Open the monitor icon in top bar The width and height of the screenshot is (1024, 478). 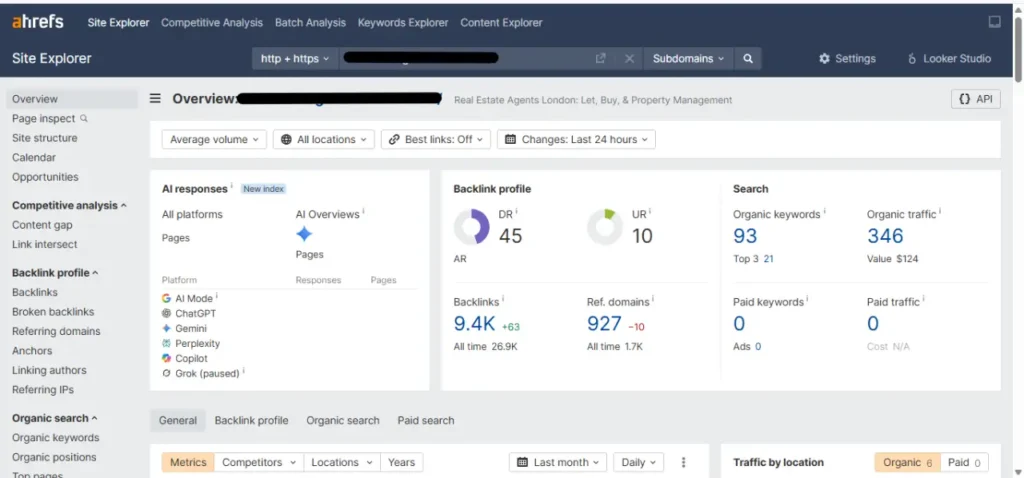pyautogui.click(x=994, y=22)
